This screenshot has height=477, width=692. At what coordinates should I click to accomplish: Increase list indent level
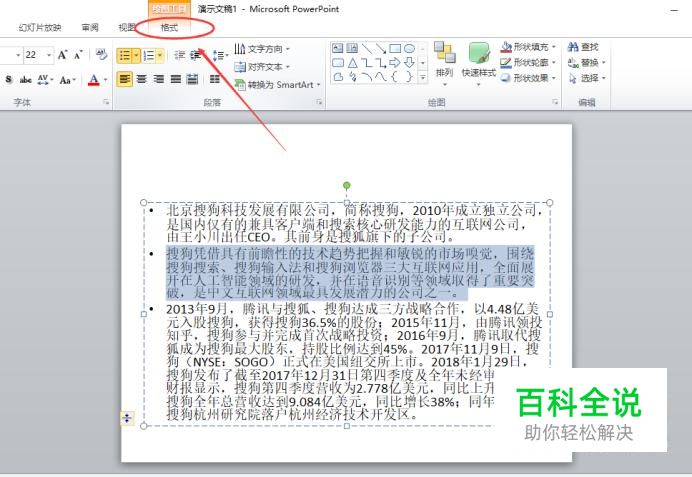pyautogui.click(x=196, y=55)
